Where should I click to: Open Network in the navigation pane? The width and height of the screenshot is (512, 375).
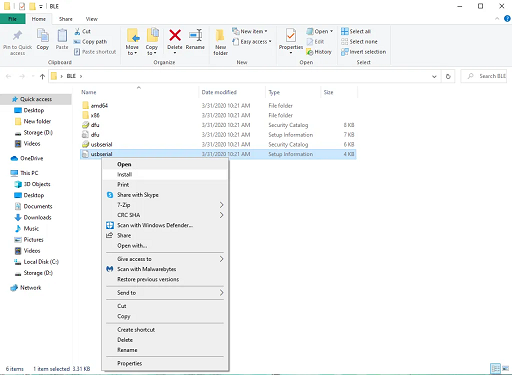(x=26, y=288)
